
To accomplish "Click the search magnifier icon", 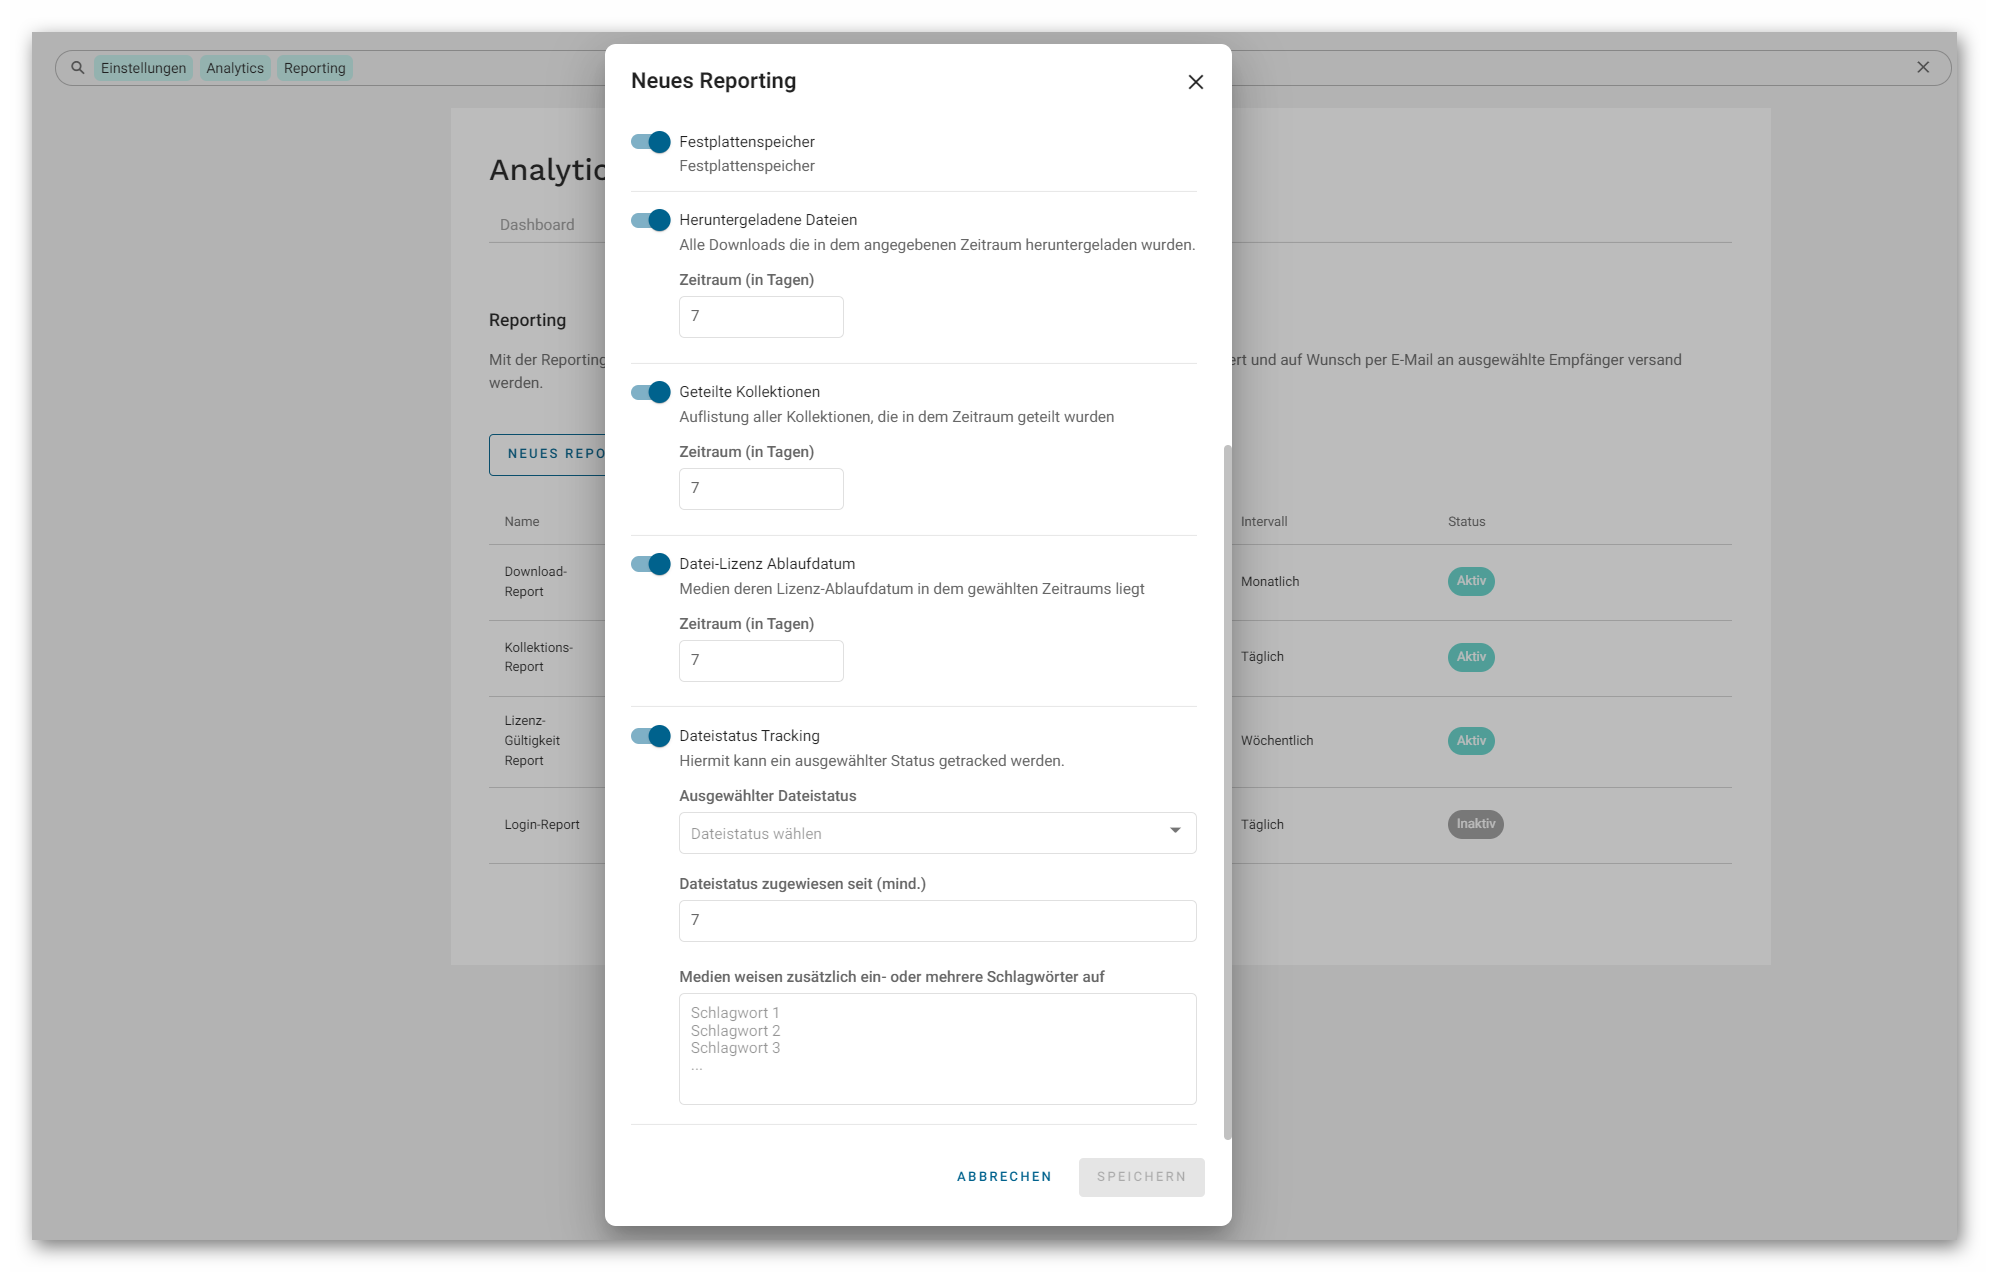I will point(77,68).
